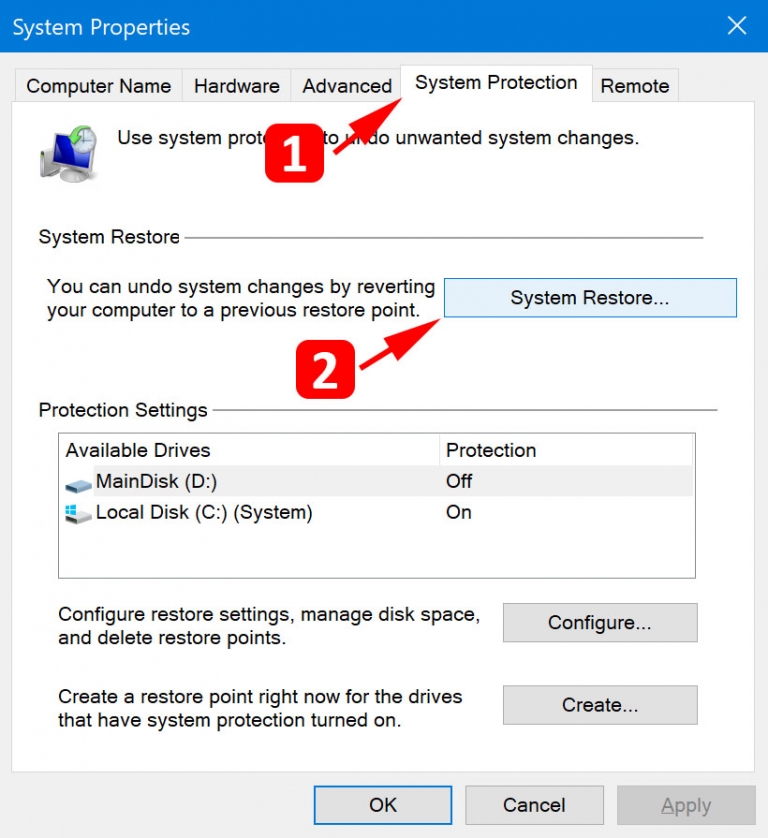This screenshot has width=768, height=838.
Task: Select the Computer Name tab
Action: 97,86
